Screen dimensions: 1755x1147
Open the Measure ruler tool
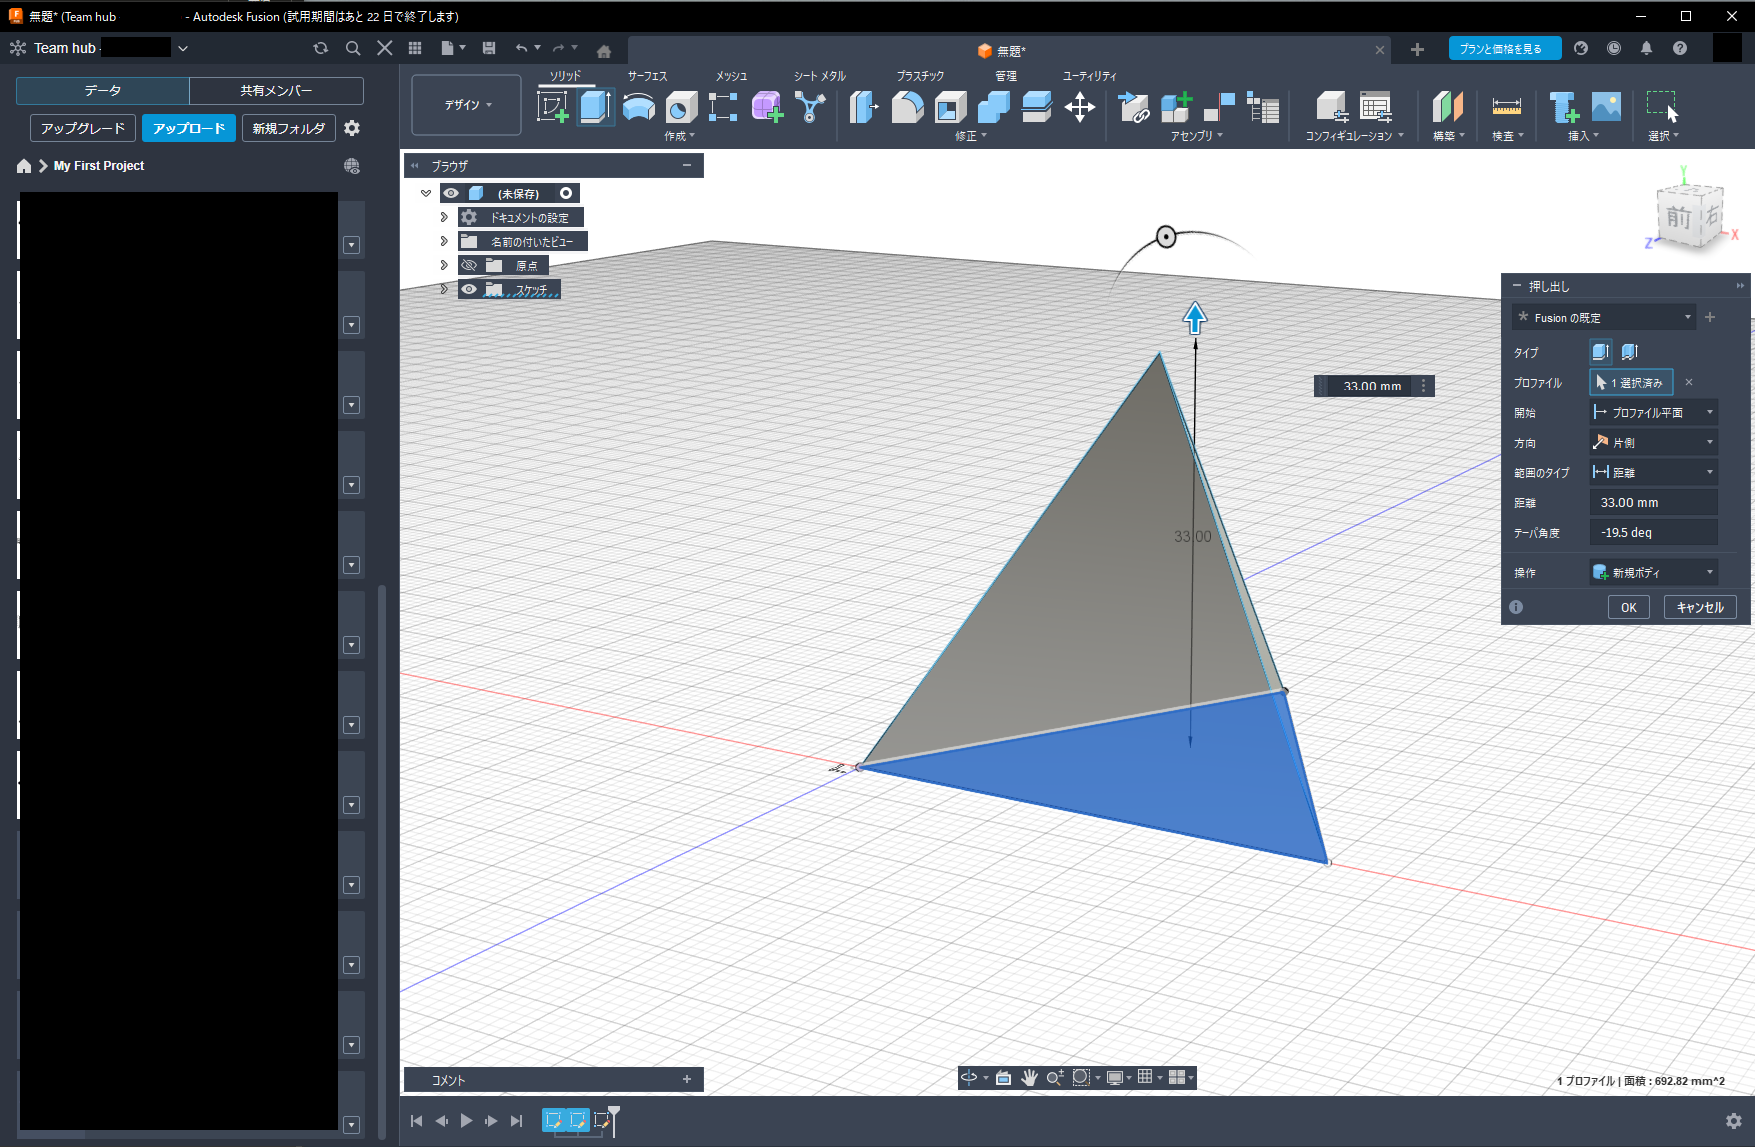pos(1506,106)
